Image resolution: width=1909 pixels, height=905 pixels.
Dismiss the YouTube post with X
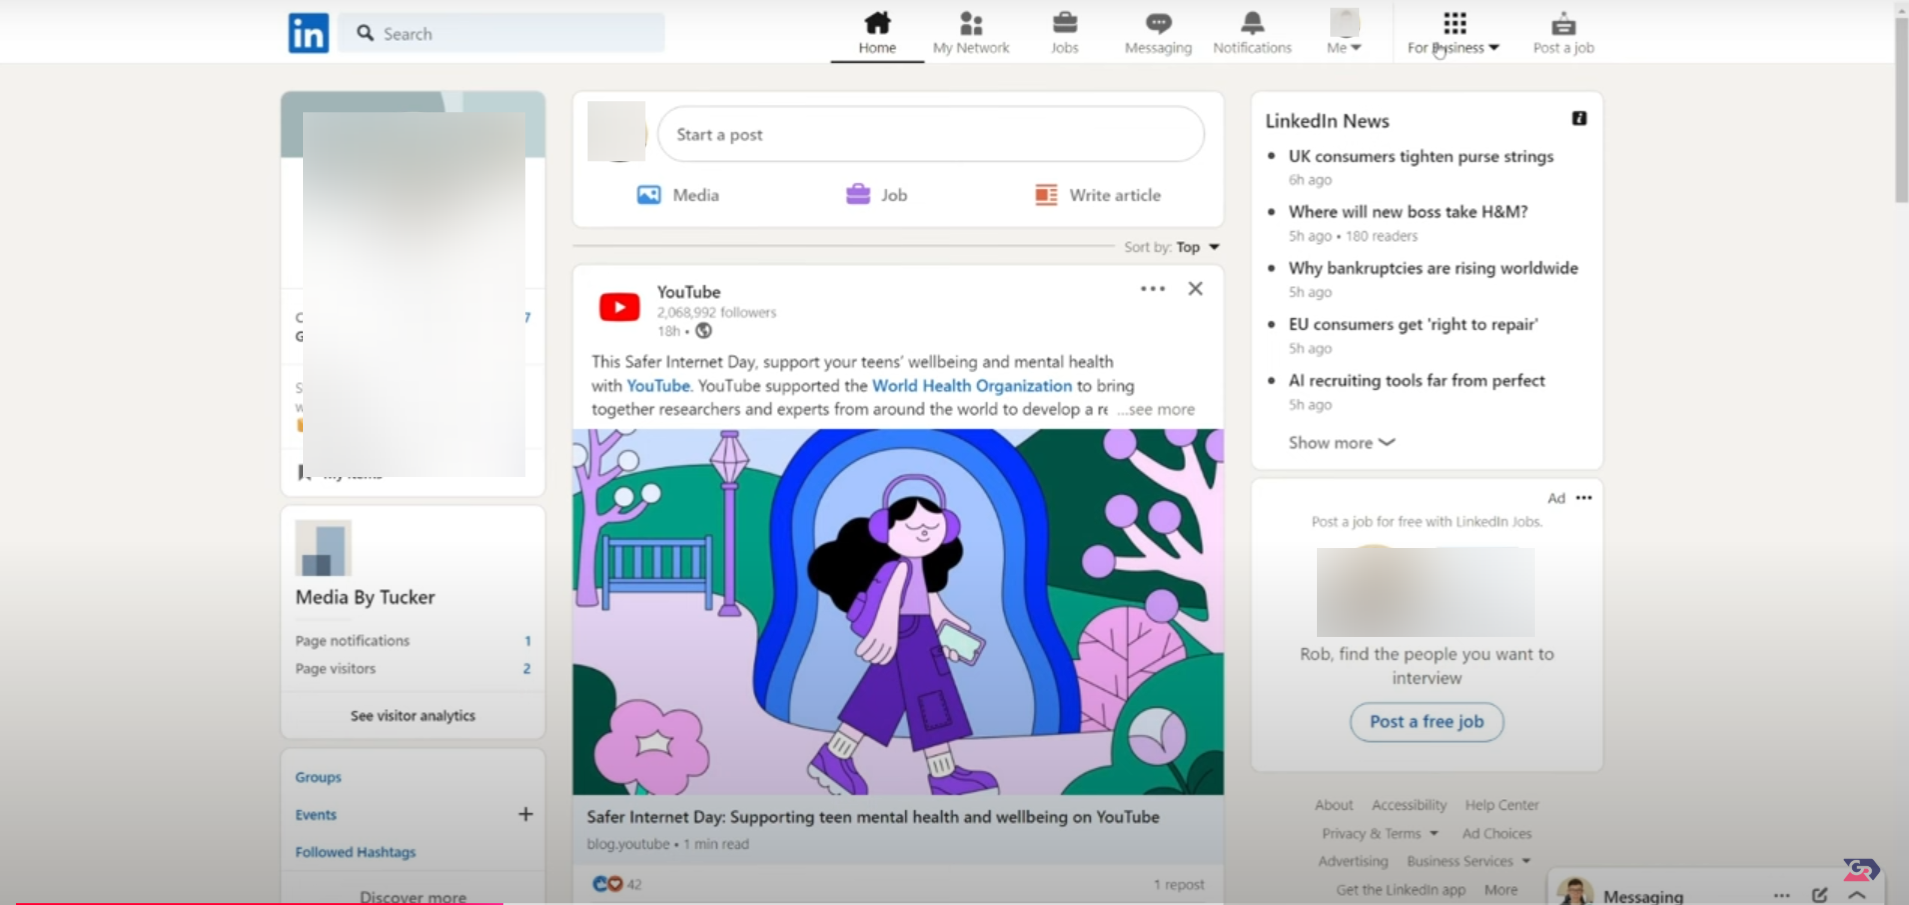pos(1195,289)
